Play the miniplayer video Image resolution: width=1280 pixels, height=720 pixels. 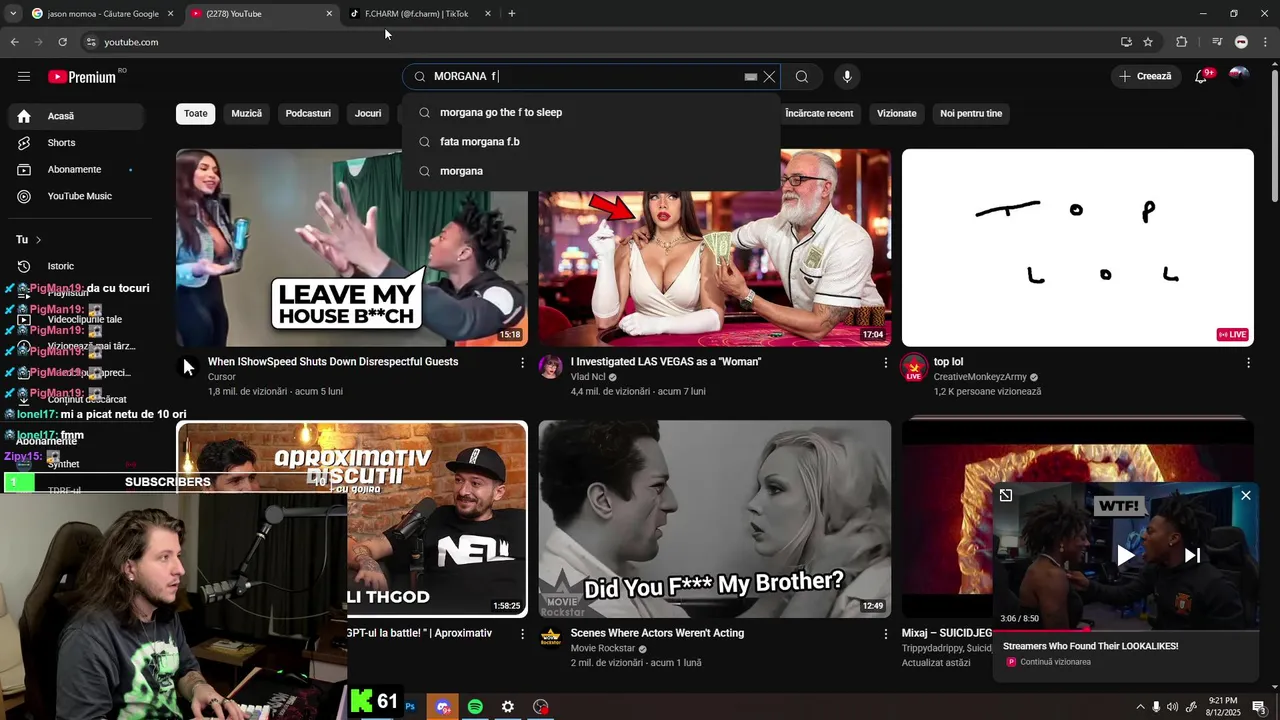click(x=1126, y=555)
